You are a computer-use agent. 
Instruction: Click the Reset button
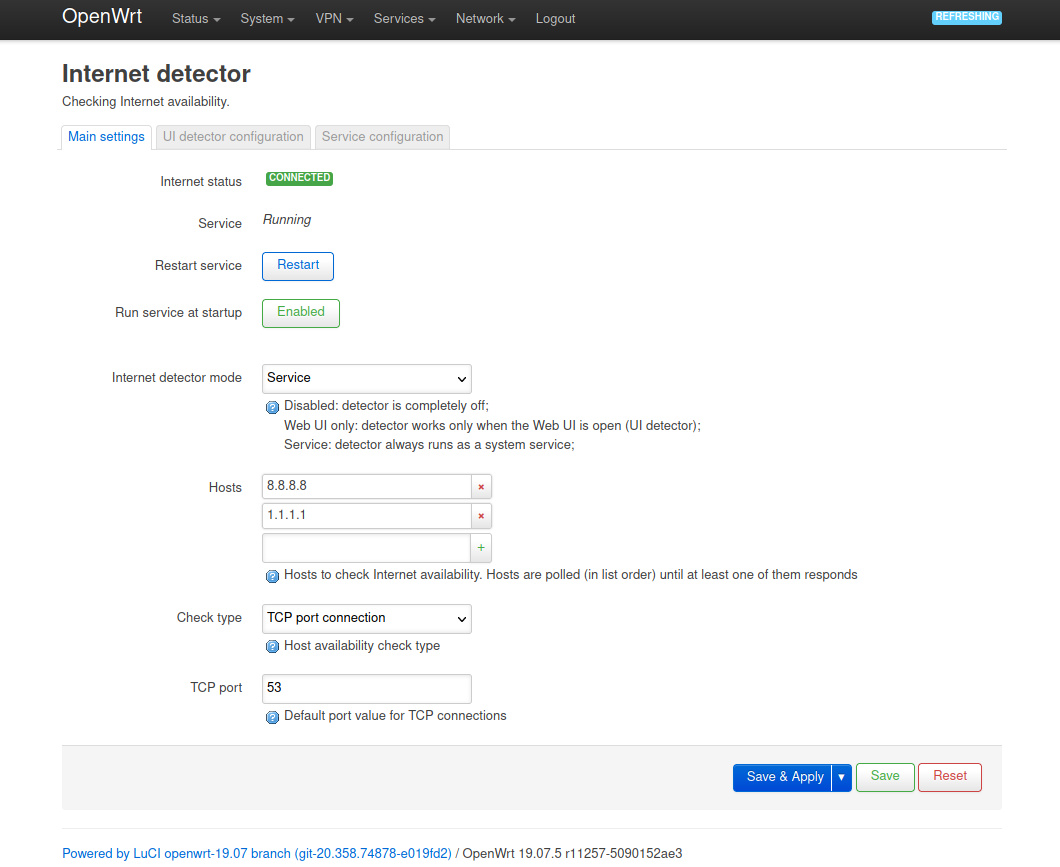(x=949, y=777)
